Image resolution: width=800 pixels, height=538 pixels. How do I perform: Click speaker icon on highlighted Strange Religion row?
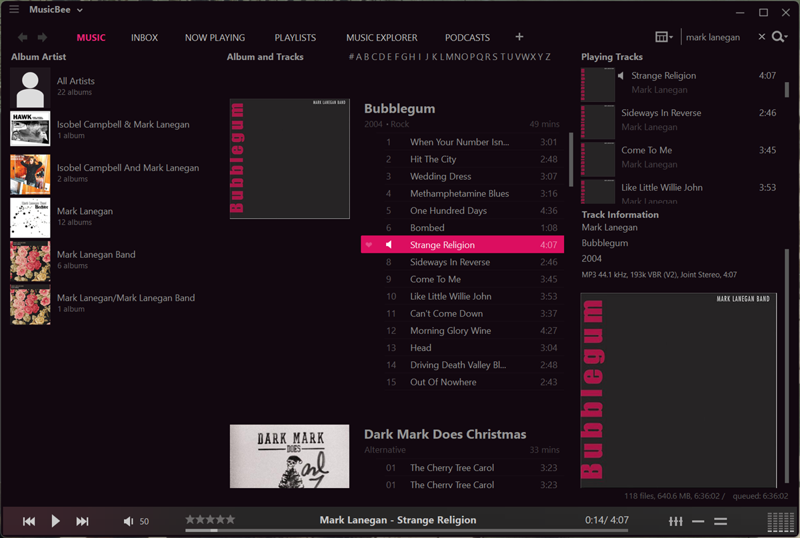(x=389, y=245)
